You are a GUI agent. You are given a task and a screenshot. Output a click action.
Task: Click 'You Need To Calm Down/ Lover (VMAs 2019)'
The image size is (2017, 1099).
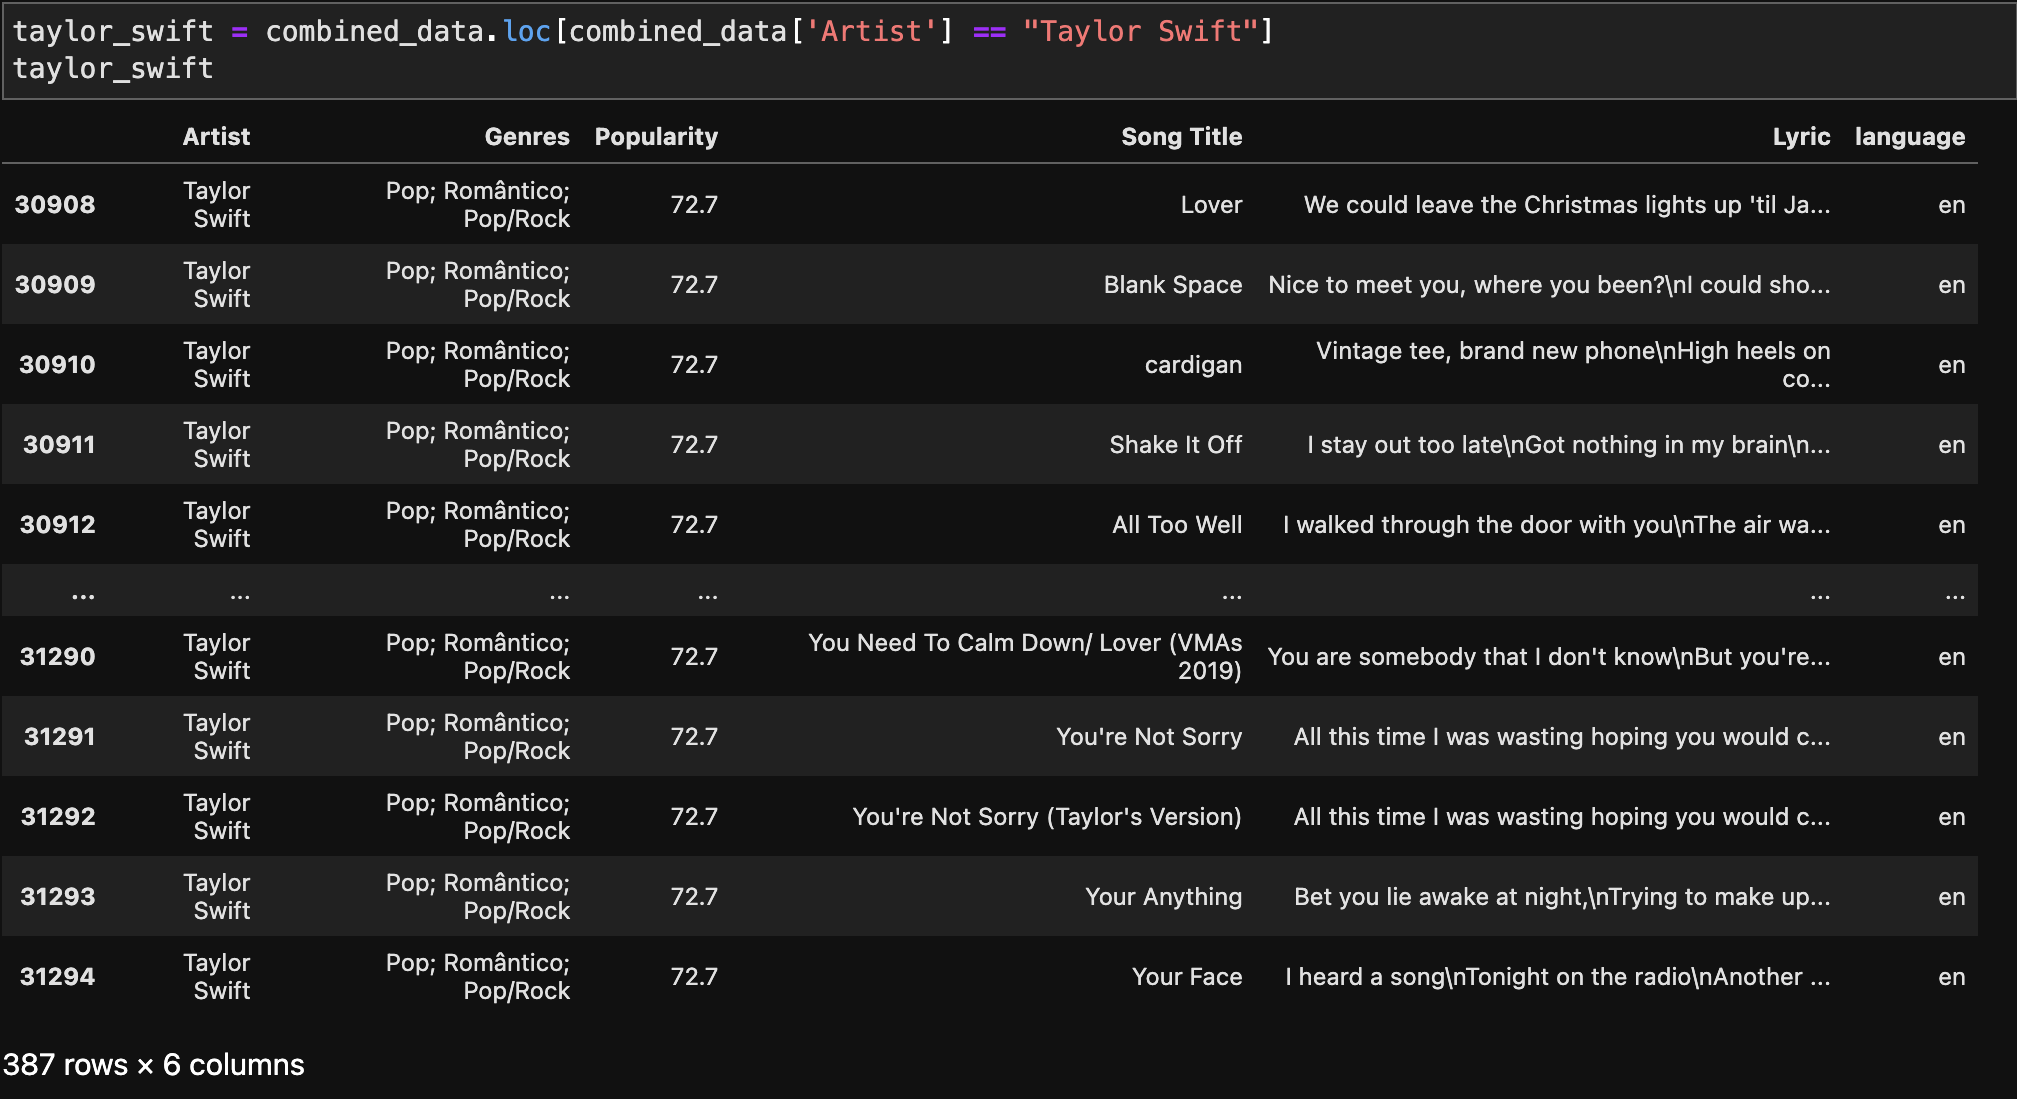click(x=1025, y=657)
